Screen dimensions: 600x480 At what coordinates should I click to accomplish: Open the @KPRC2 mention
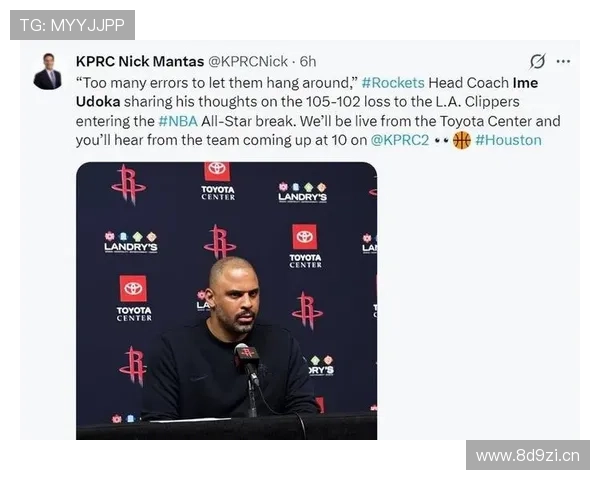400,140
